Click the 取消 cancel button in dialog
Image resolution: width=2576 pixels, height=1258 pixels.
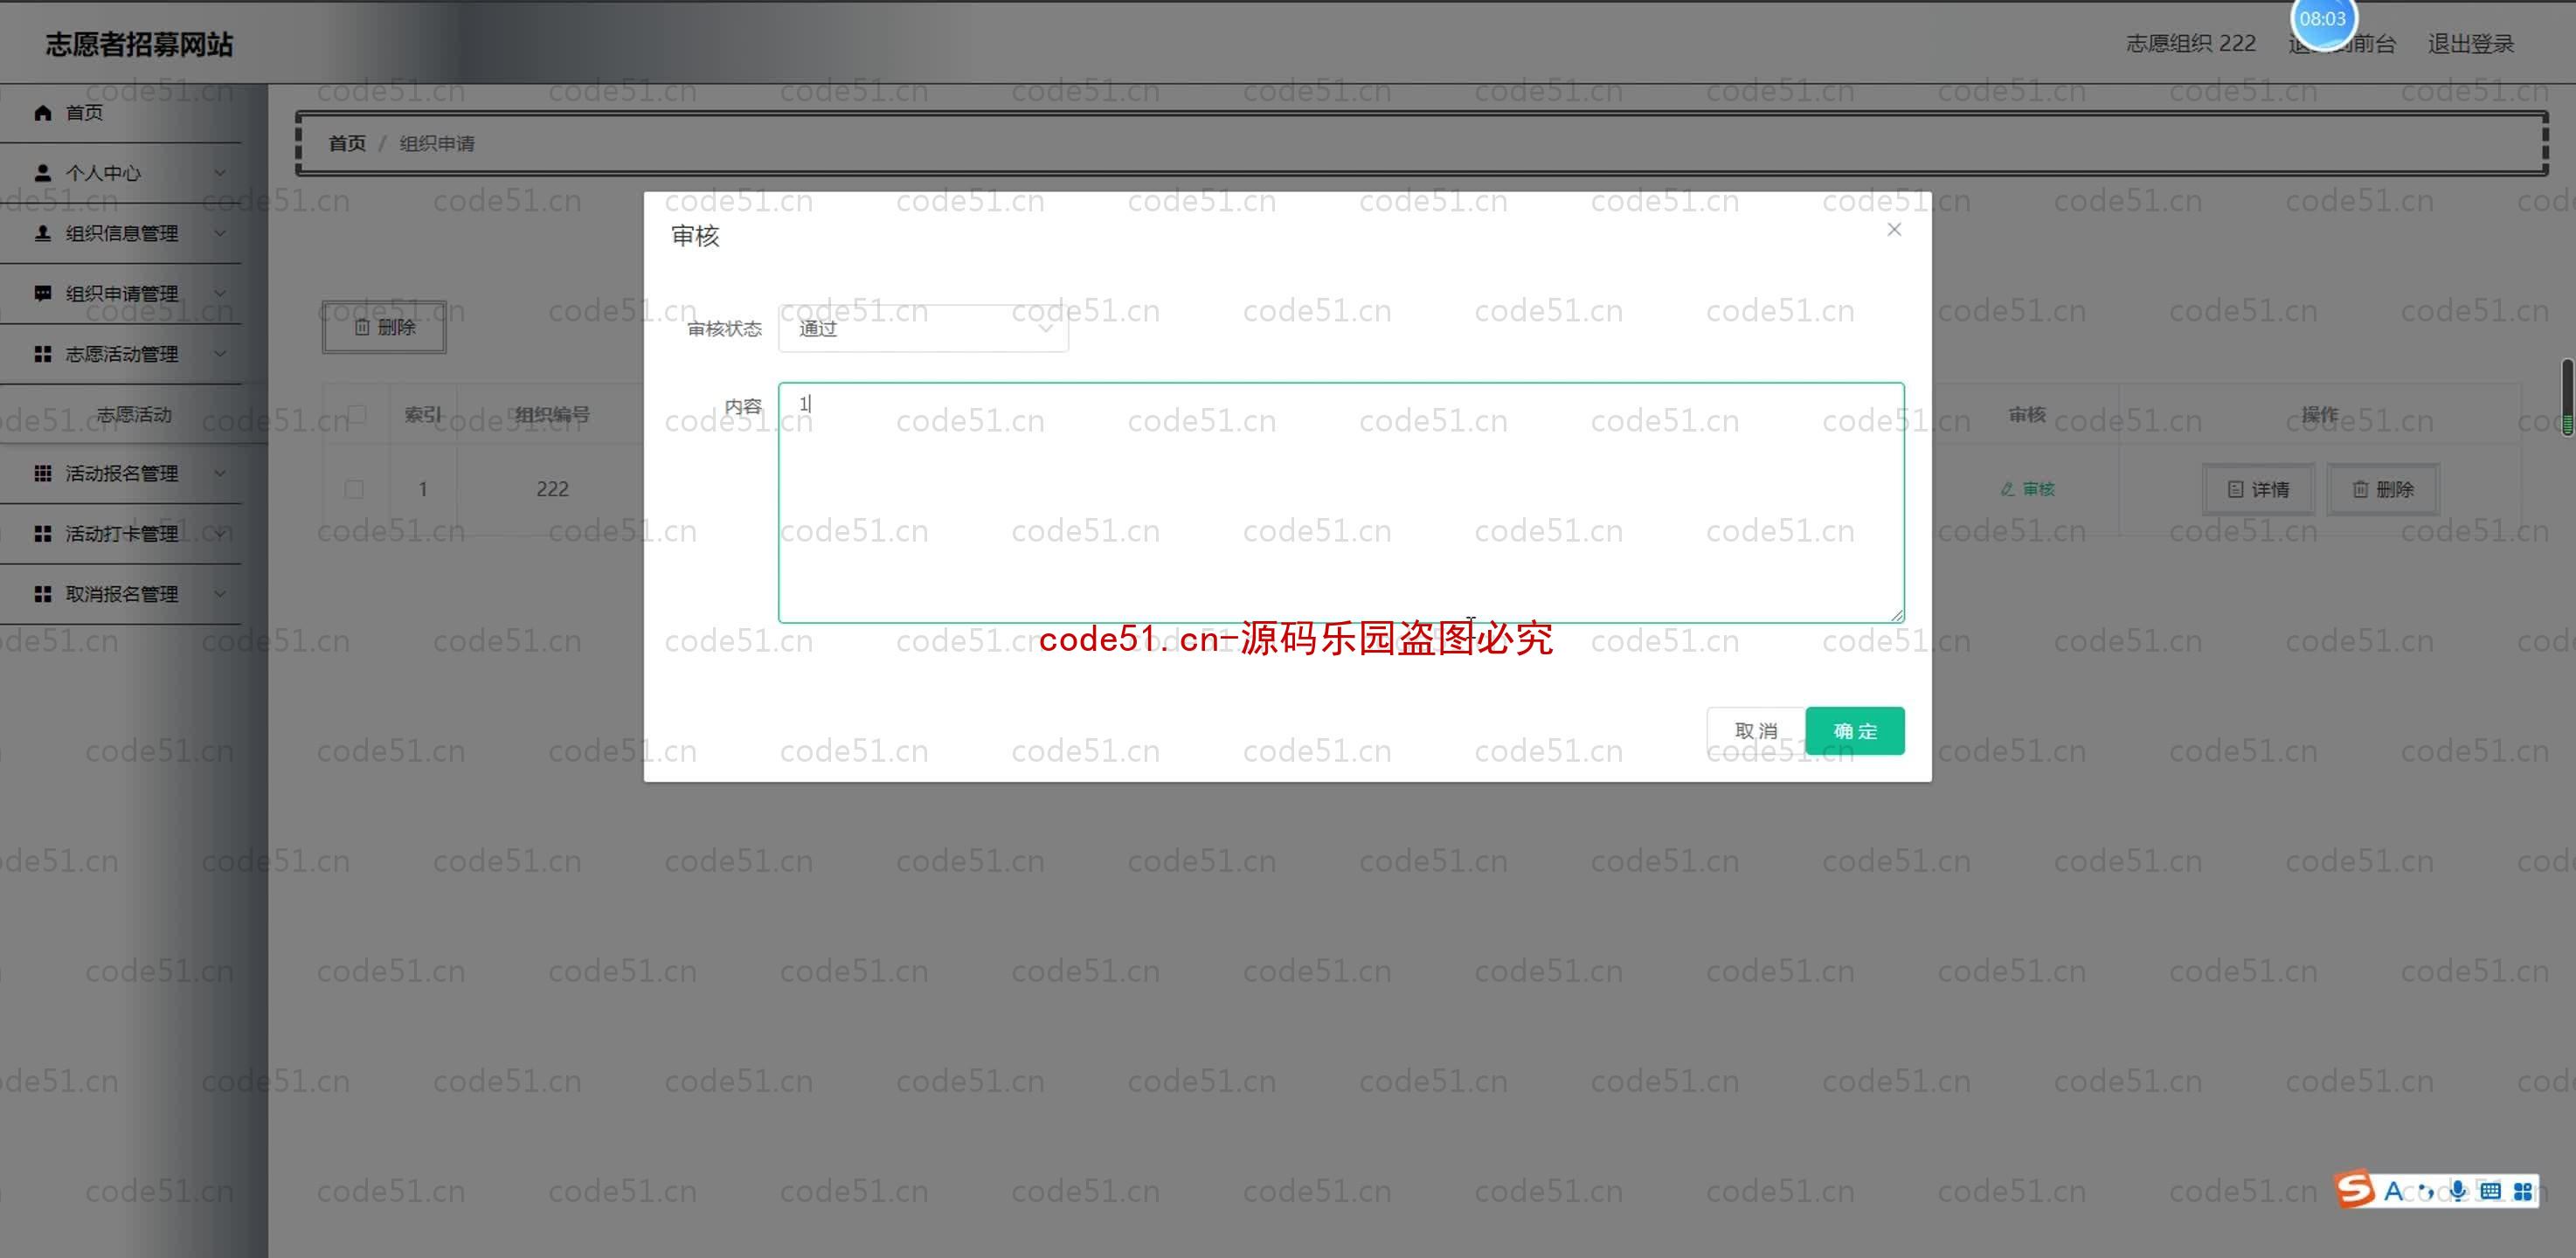1755,729
